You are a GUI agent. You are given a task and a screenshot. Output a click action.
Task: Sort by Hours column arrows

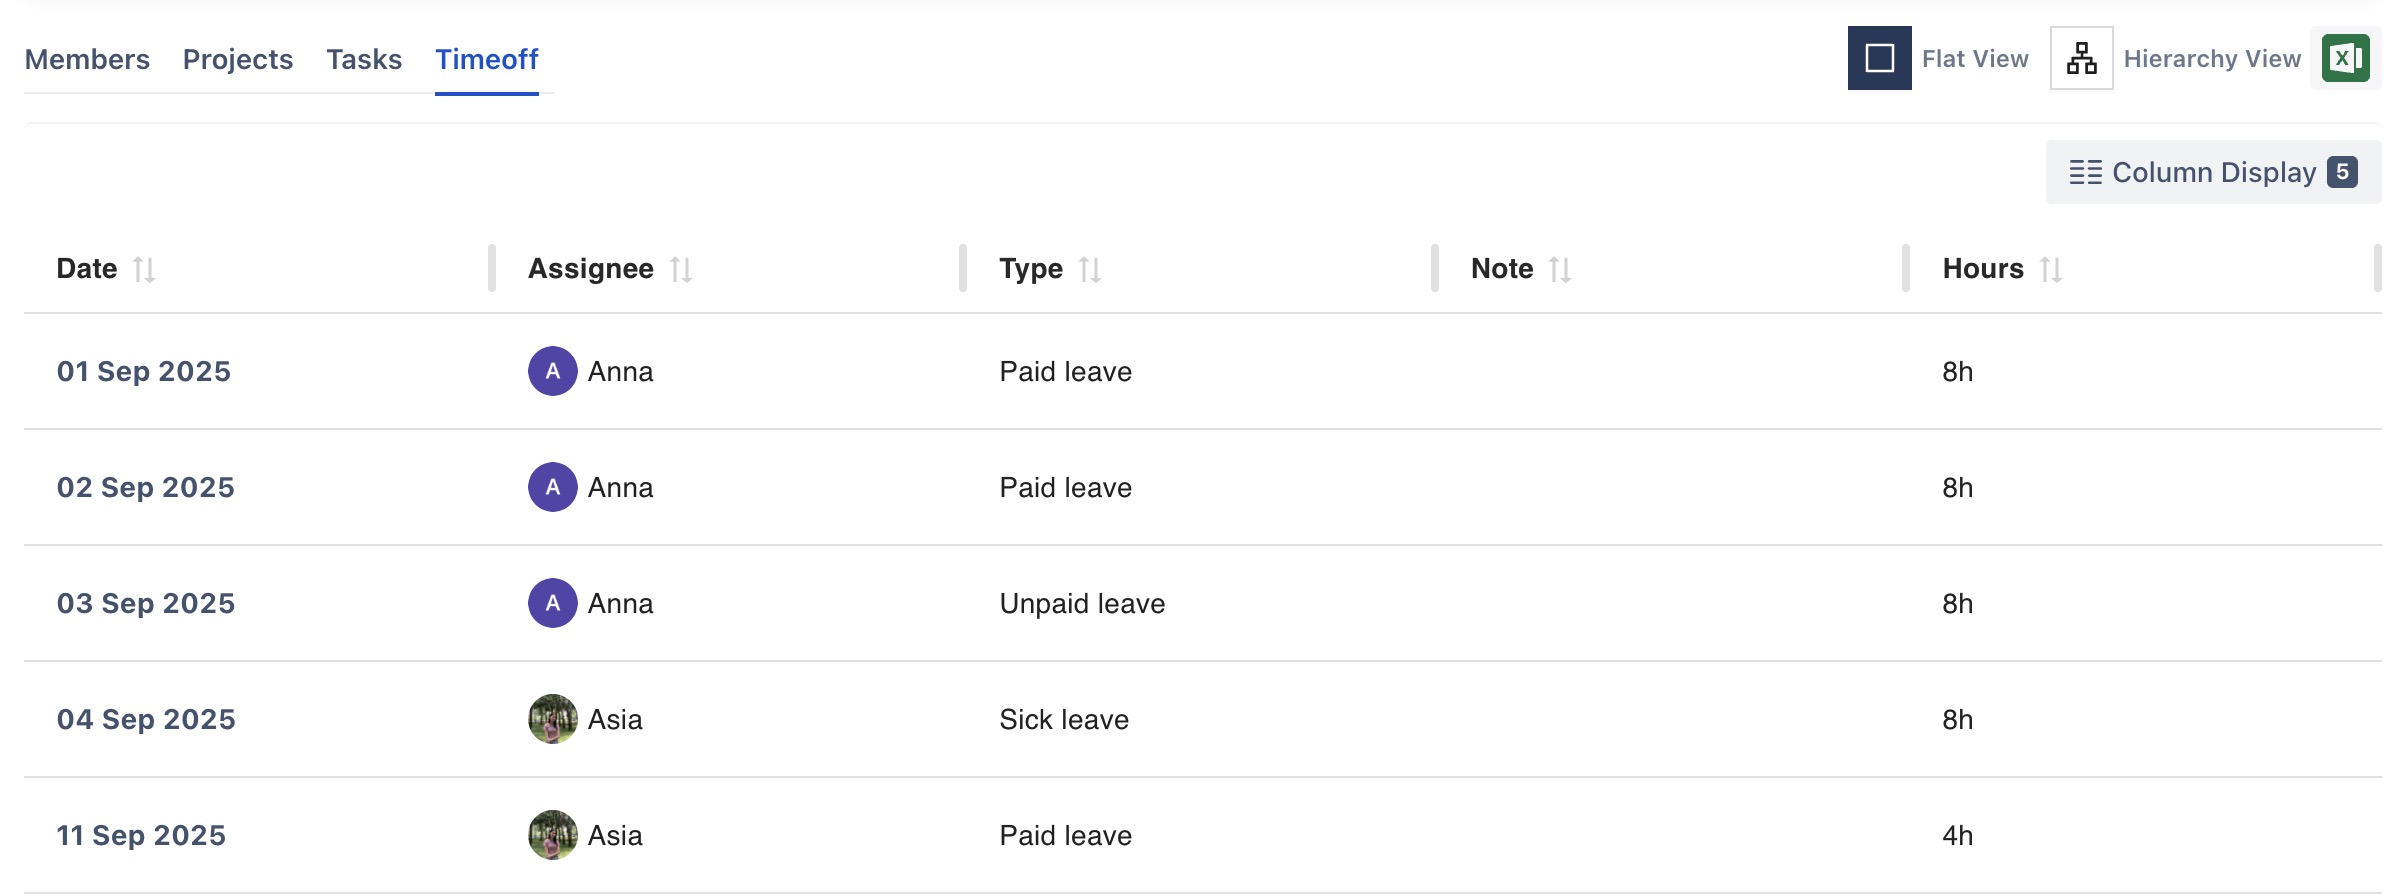coord(2051,270)
